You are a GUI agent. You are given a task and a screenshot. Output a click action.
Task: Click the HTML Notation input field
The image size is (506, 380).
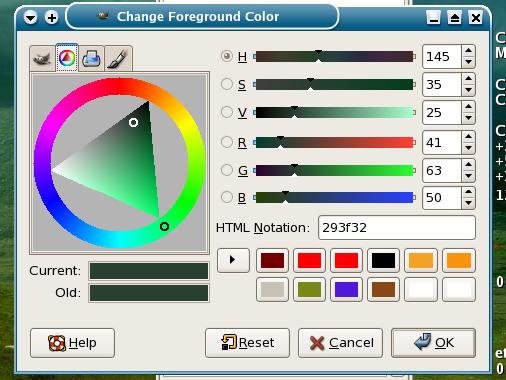[397, 228]
